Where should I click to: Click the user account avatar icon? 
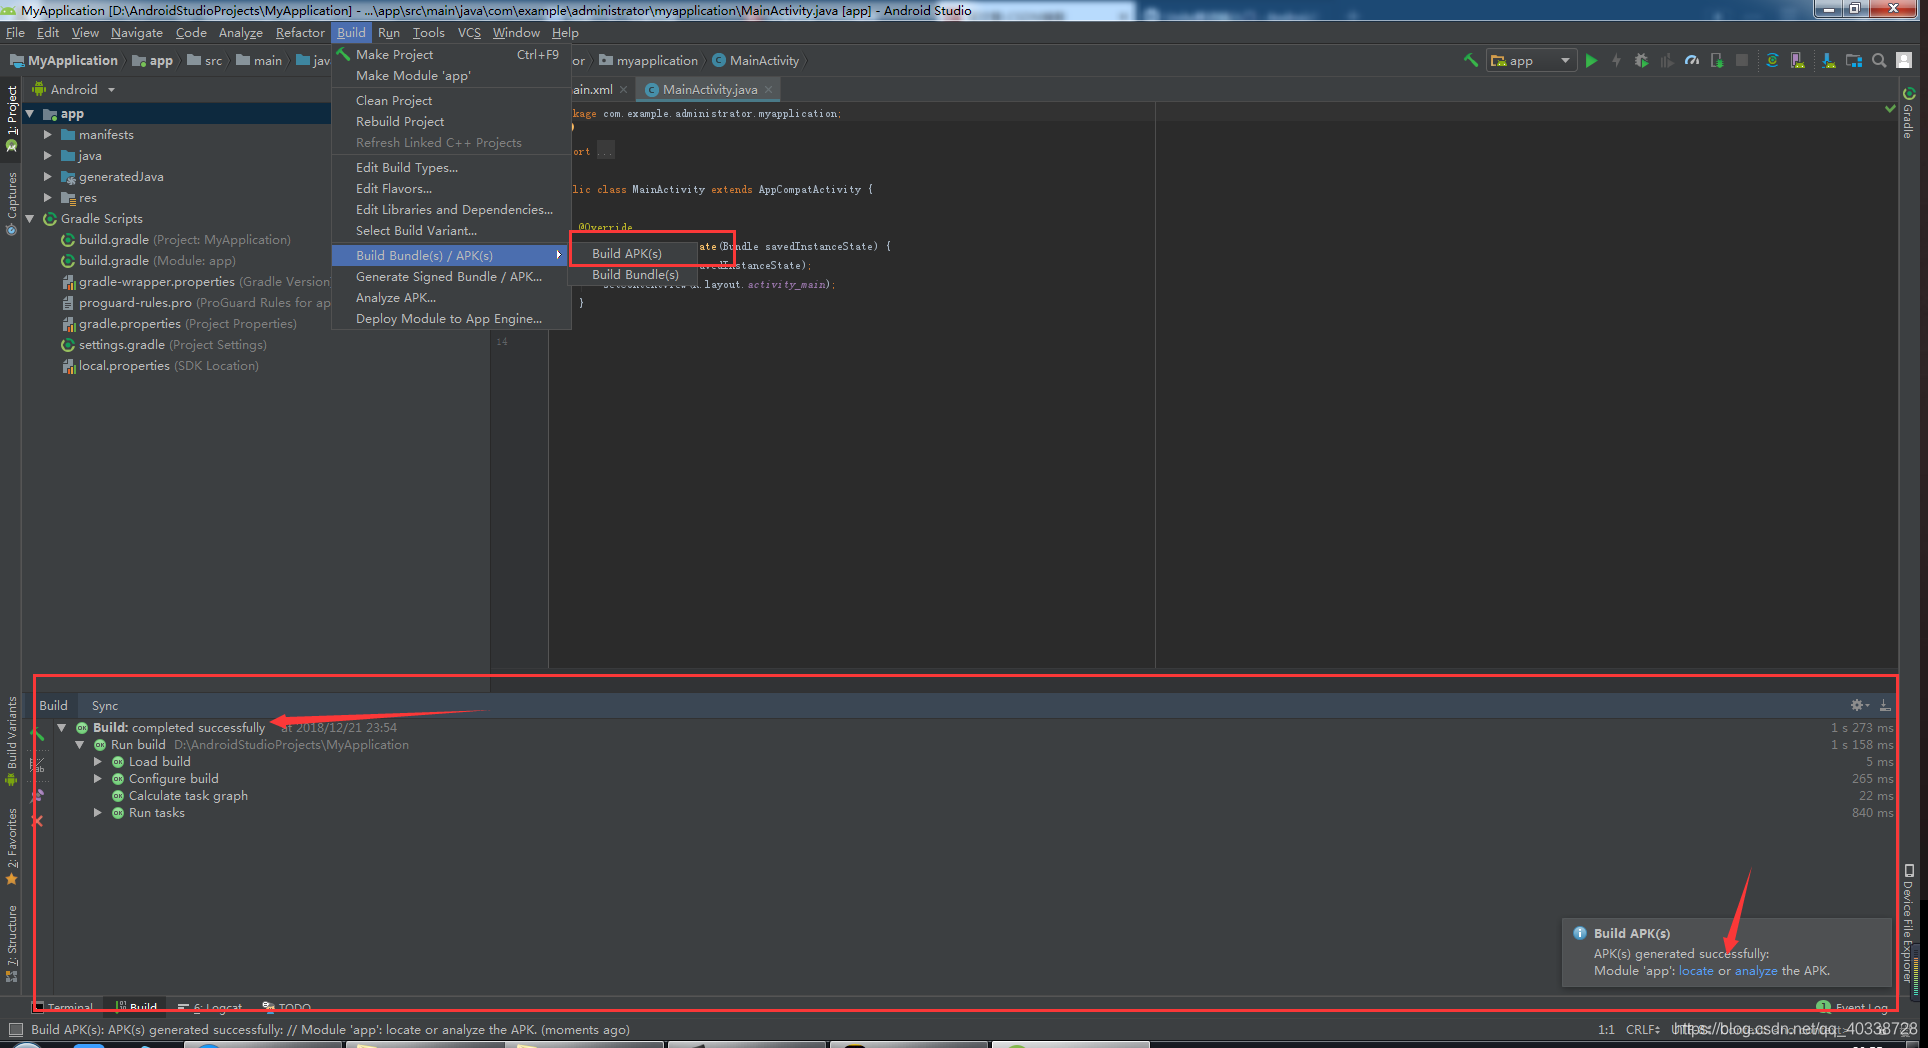[x=1905, y=61]
